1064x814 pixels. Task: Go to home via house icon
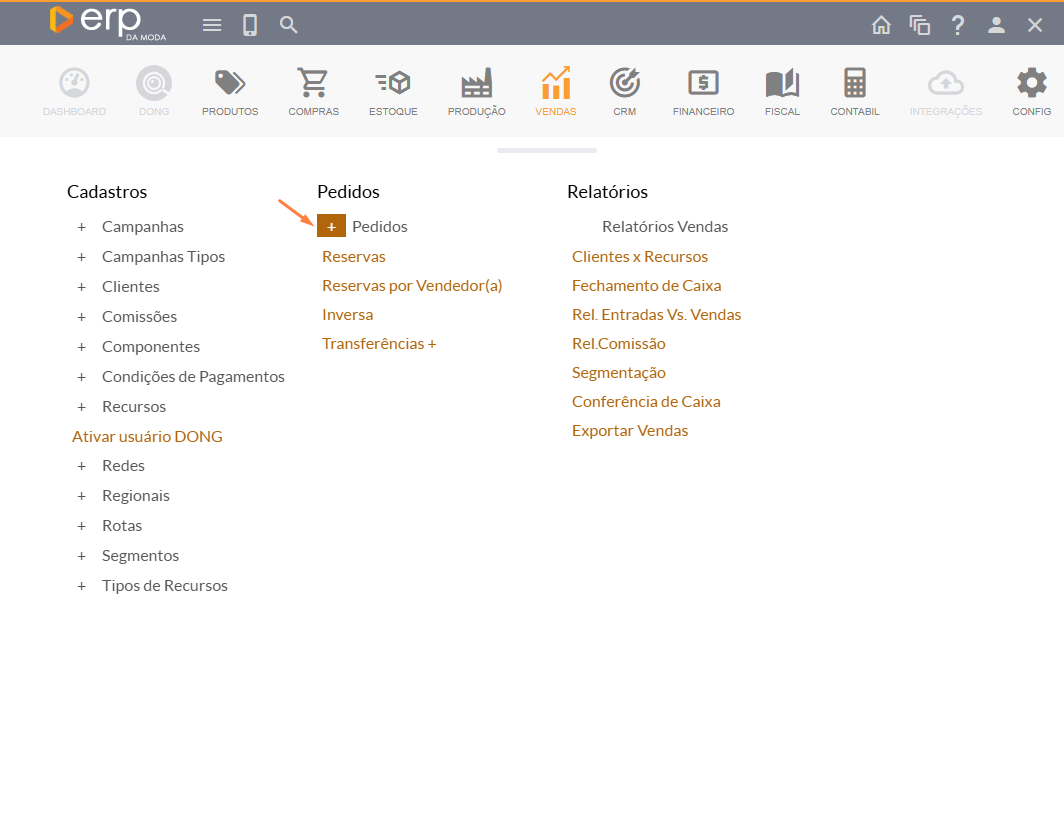coord(881,25)
